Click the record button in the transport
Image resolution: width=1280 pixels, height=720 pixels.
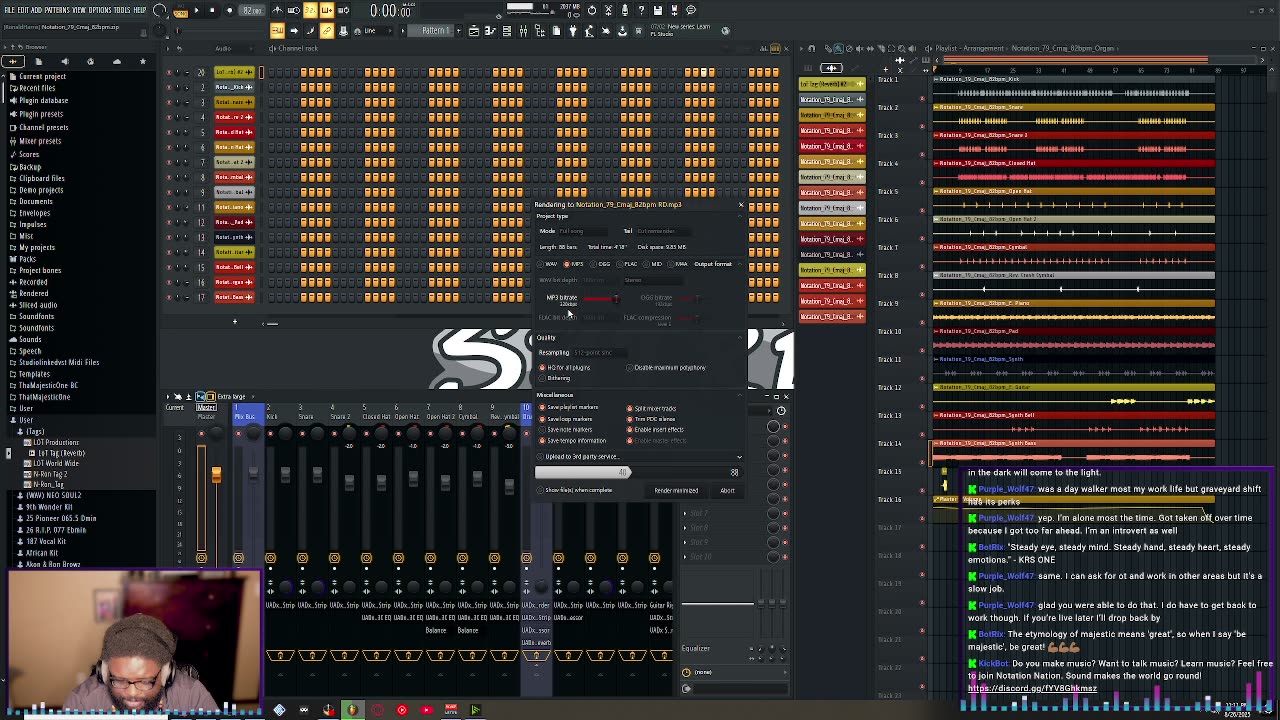pos(229,10)
